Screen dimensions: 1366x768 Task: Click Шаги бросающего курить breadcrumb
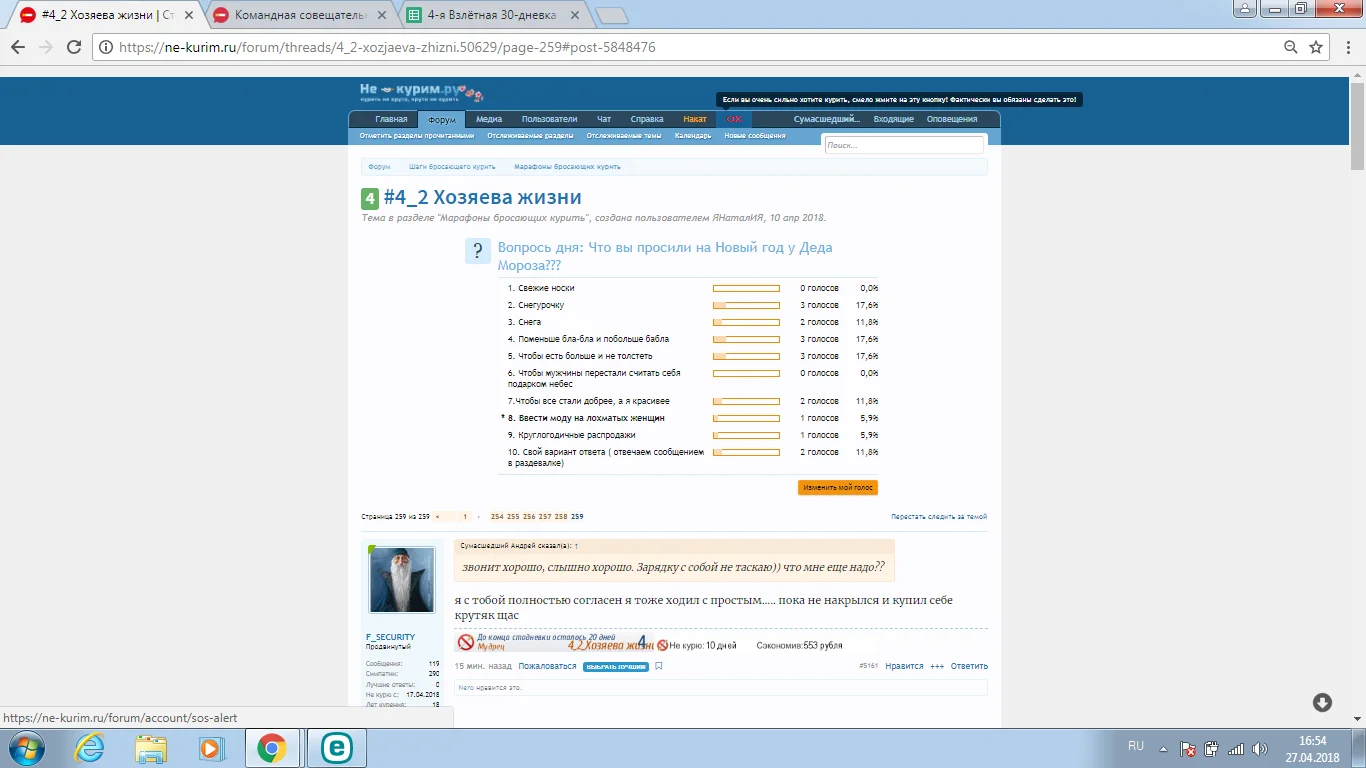click(452, 167)
